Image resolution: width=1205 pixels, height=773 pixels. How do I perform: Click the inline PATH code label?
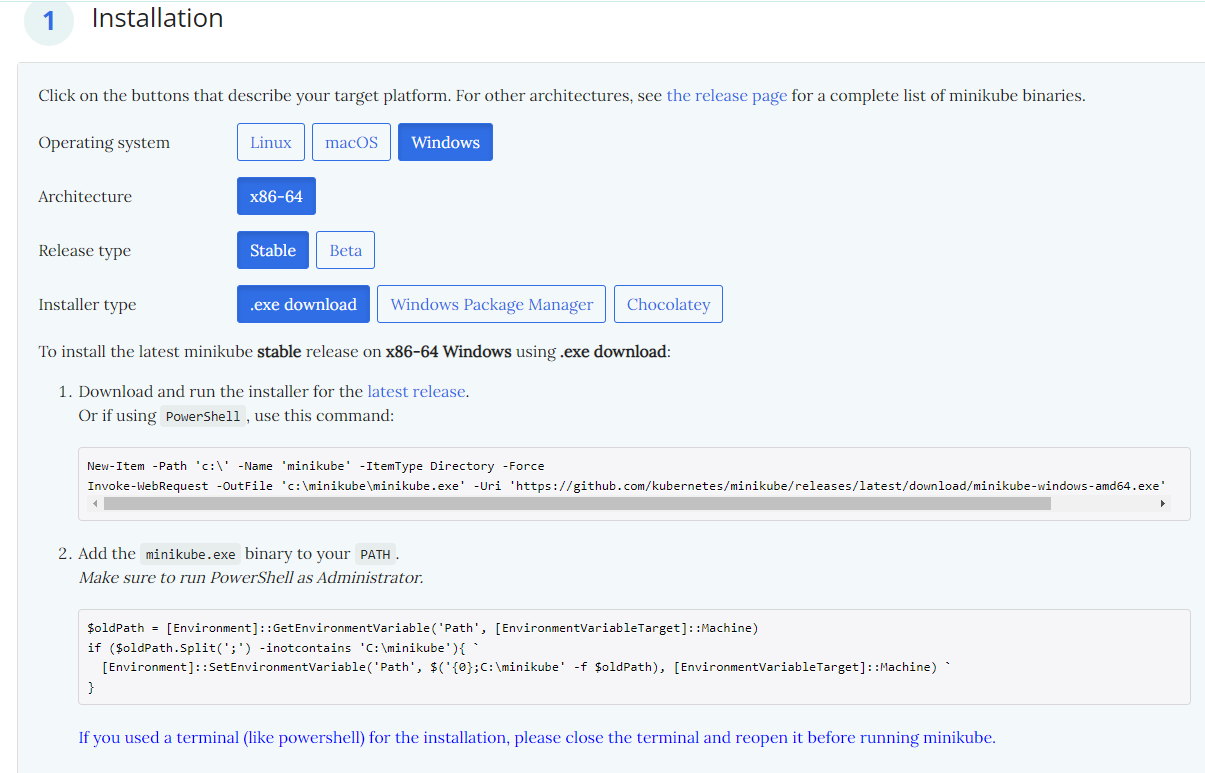(375, 554)
